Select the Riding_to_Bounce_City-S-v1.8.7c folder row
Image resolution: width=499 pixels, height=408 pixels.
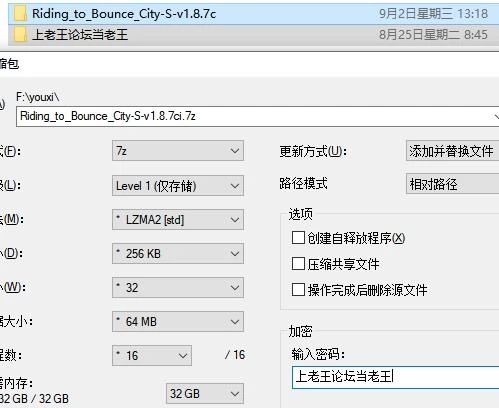click(x=253, y=14)
